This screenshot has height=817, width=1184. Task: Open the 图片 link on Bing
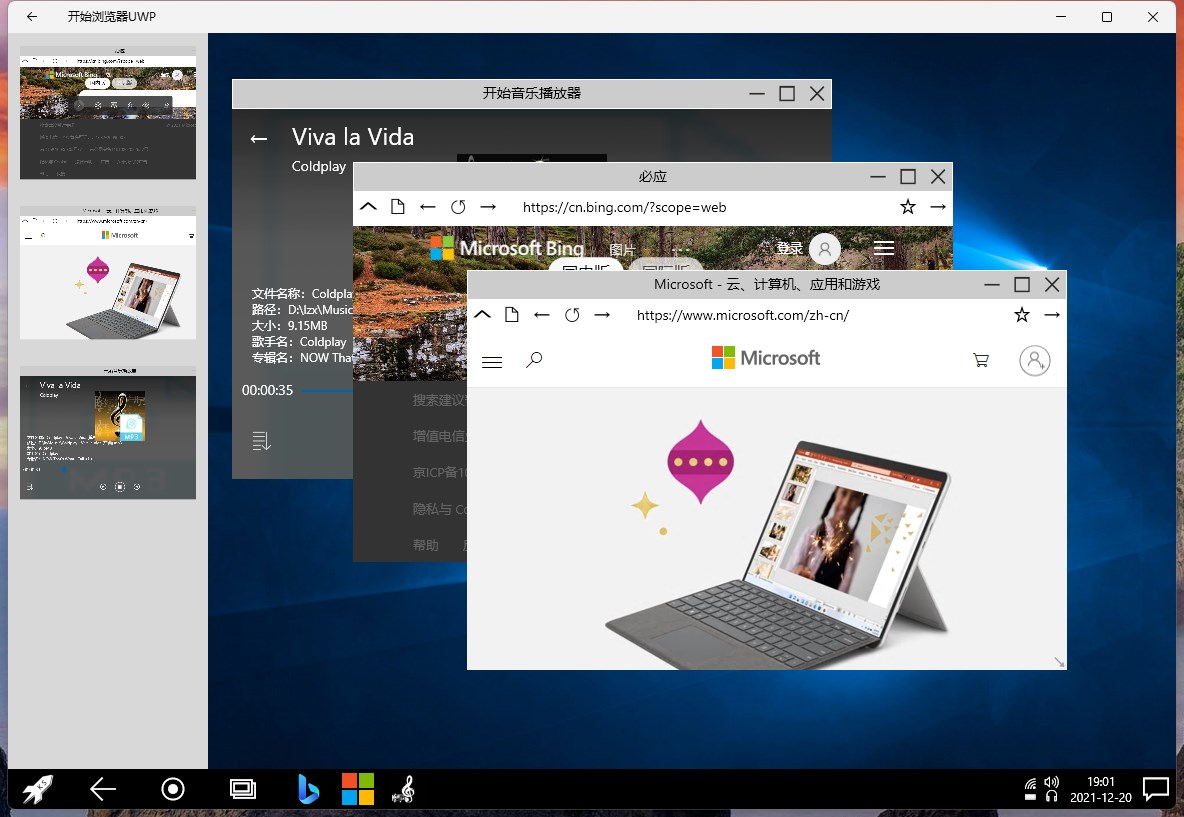[x=622, y=250]
